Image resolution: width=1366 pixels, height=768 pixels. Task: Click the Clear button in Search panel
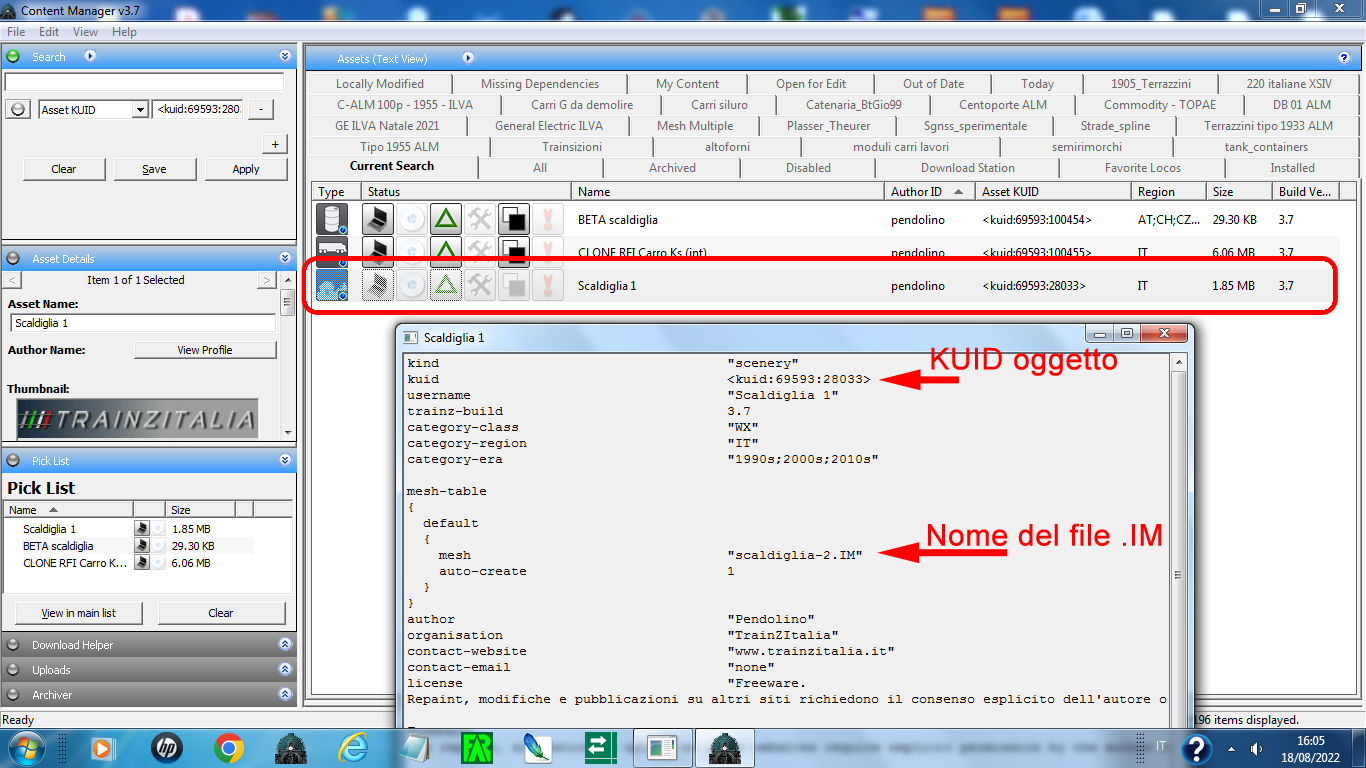(x=64, y=169)
